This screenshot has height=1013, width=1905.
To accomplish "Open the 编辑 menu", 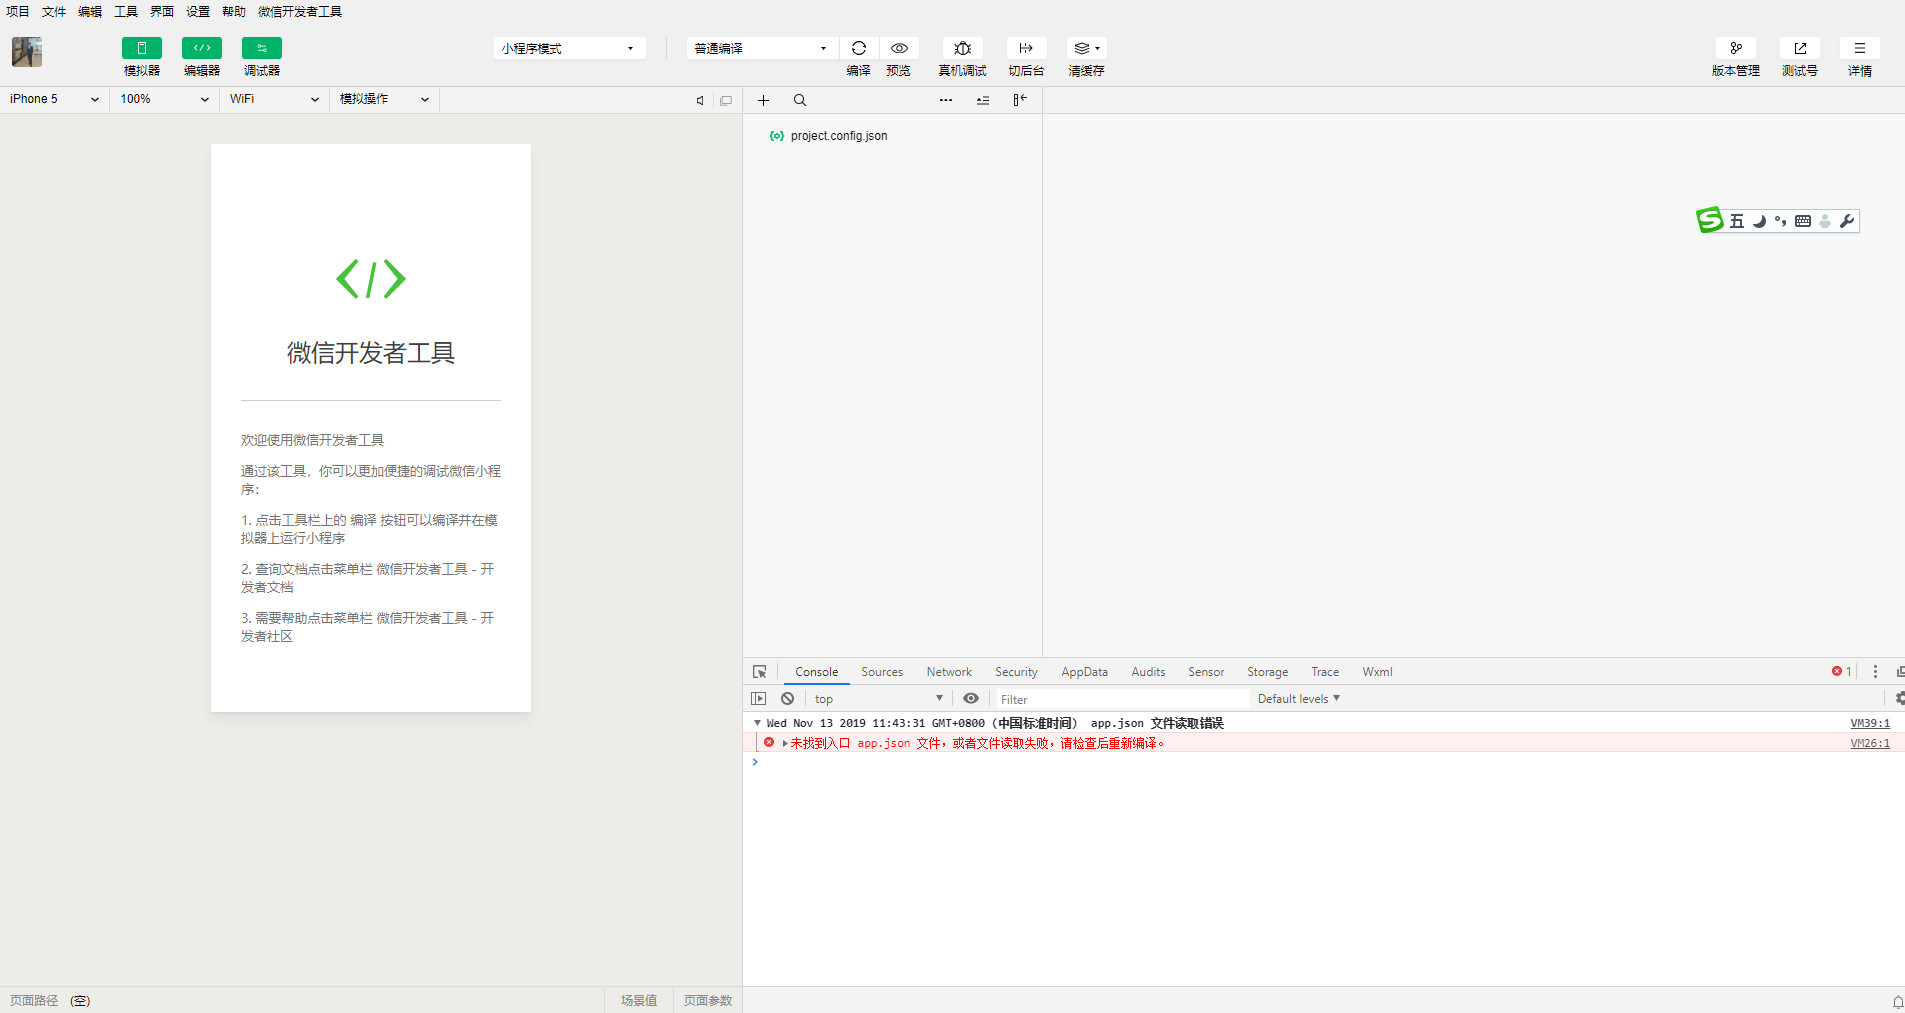I will coord(90,12).
